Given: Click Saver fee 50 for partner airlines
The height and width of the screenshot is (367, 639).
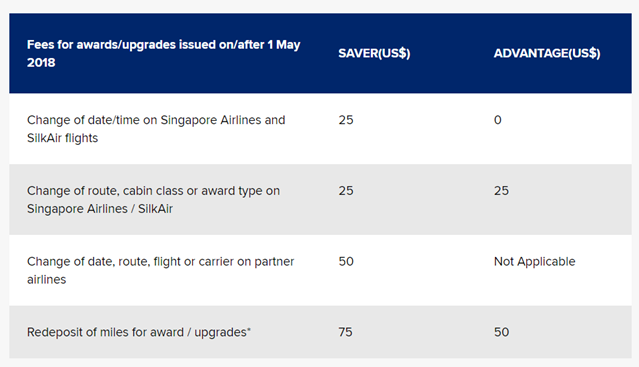Looking at the screenshot, I should (346, 262).
